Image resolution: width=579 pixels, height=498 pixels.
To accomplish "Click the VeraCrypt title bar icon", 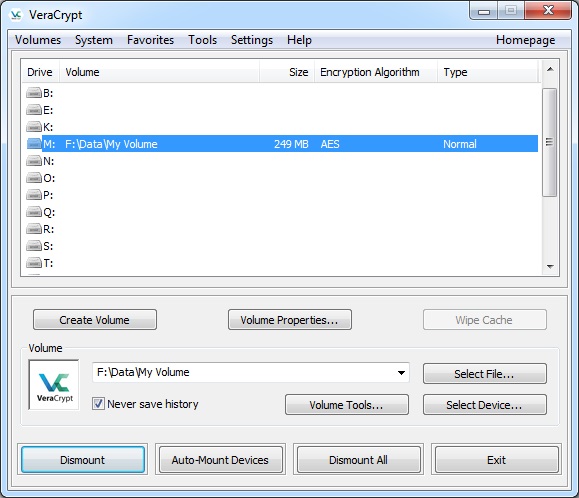I will tap(16, 15).
